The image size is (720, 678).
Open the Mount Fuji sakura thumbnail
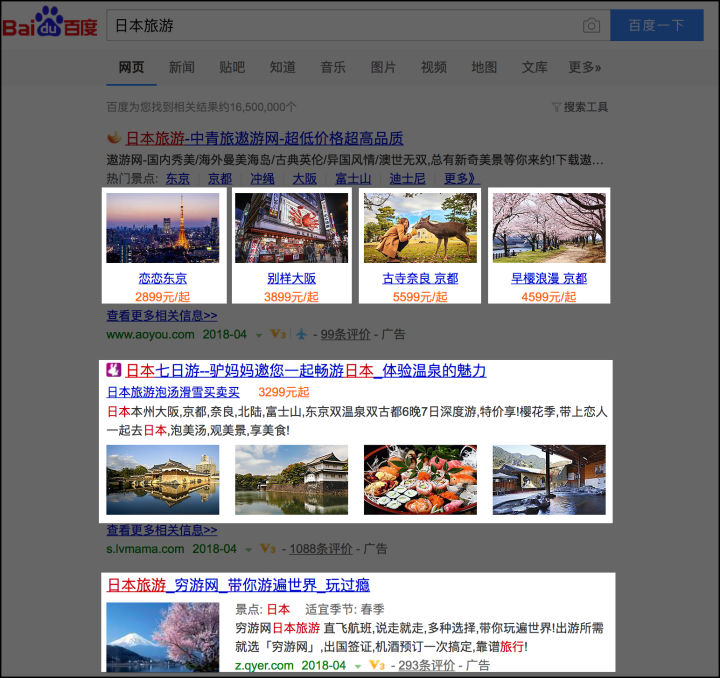click(x=163, y=637)
